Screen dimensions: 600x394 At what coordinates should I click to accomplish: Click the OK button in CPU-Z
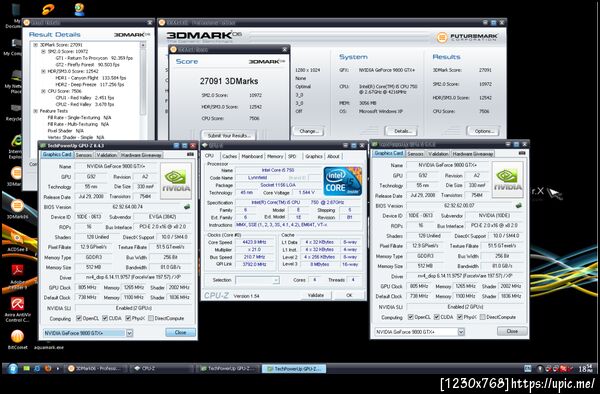(349, 295)
